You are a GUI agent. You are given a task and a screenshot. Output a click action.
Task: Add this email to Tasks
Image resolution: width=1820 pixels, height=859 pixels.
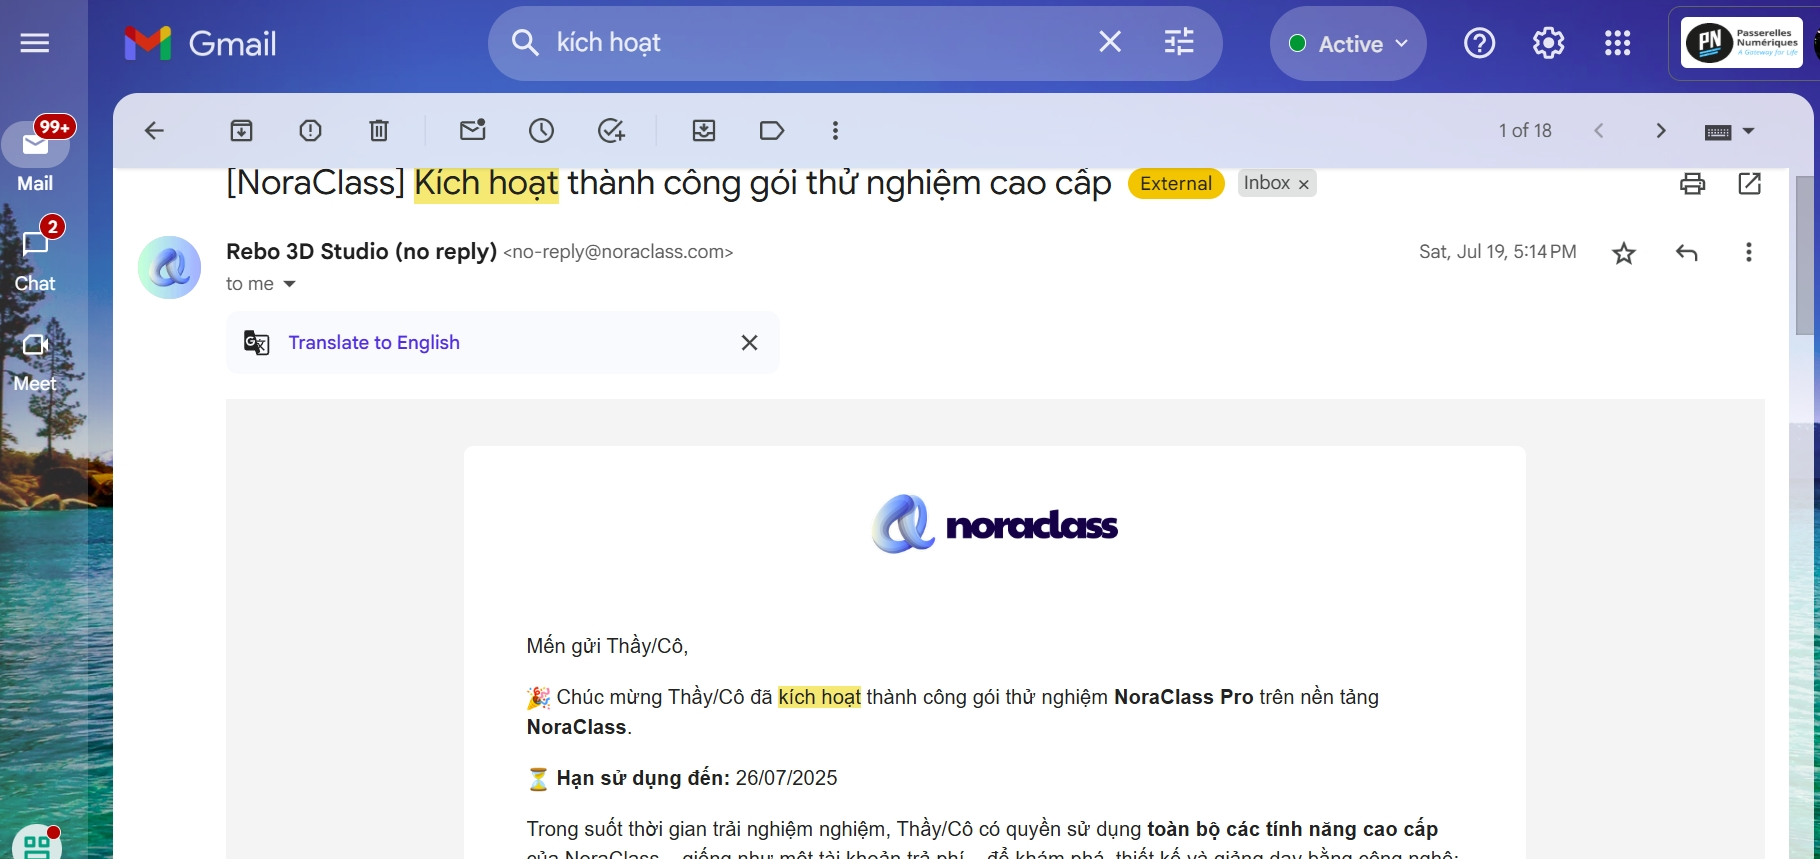[611, 131]
